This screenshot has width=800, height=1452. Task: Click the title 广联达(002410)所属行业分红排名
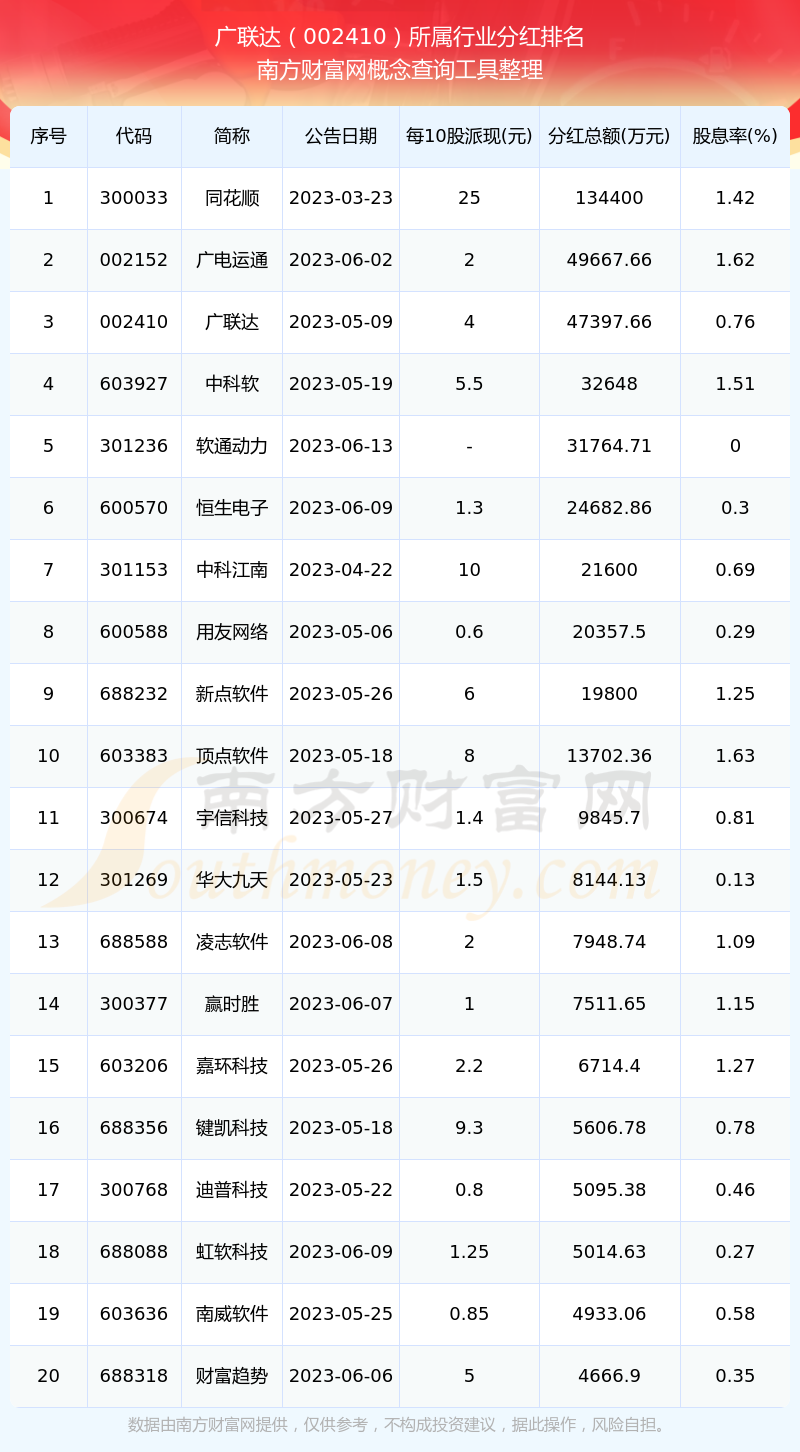pyautogui.click(x=400, y=37)
